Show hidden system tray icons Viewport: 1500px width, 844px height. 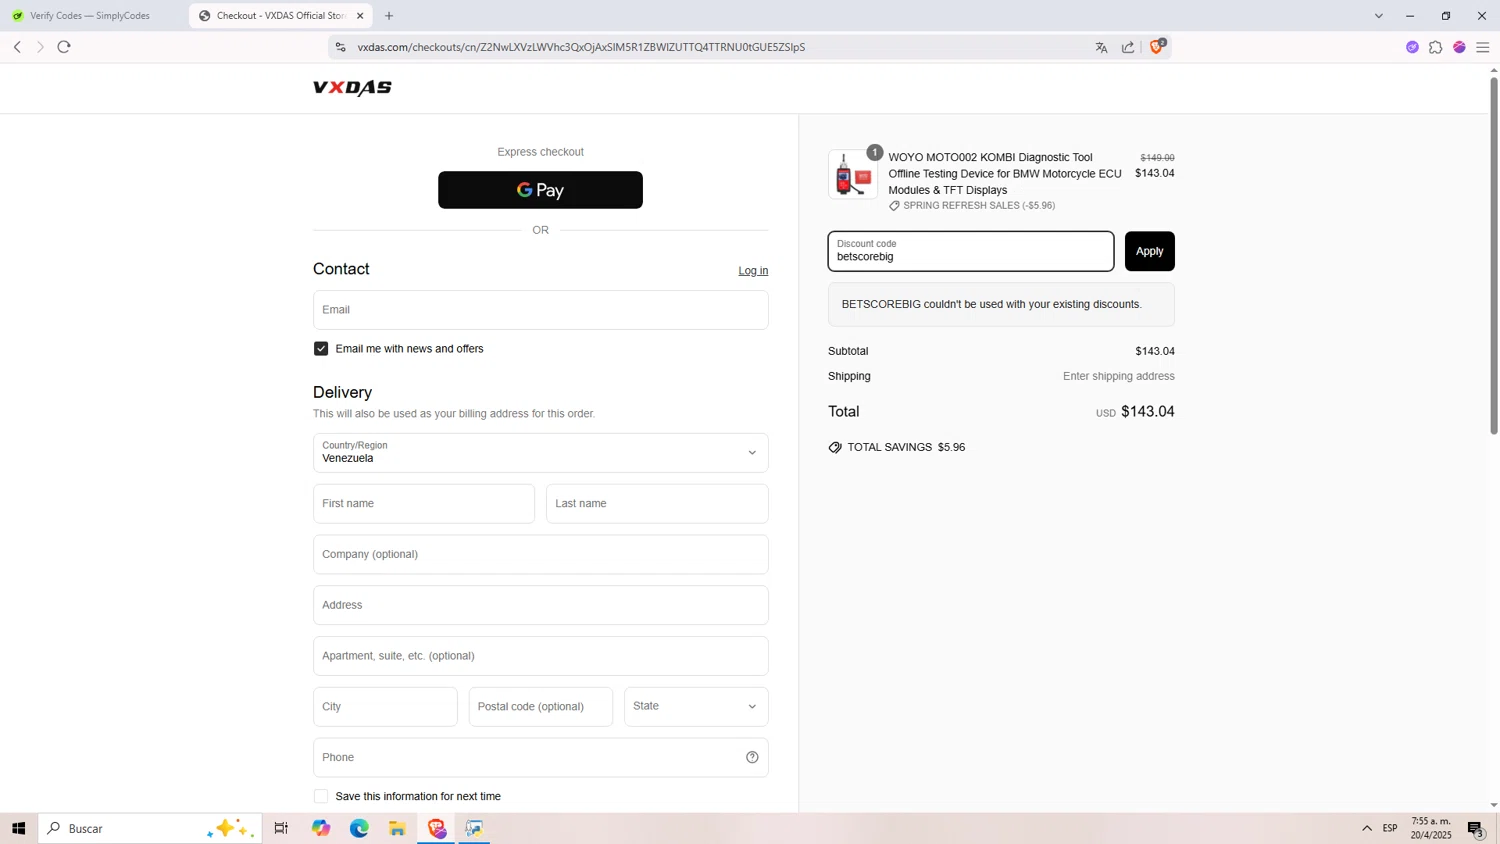[1366, 828]
